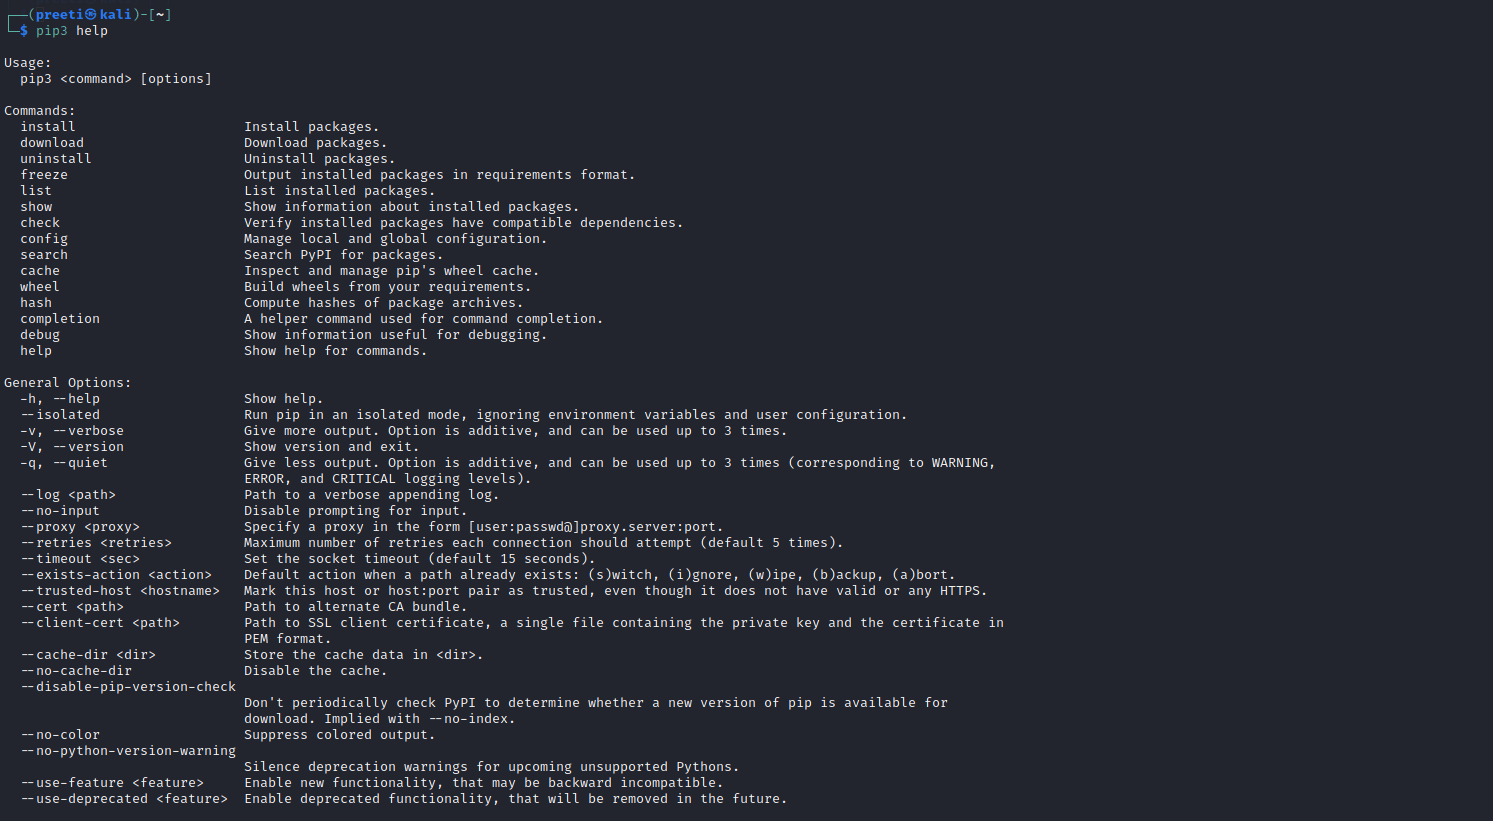Click the 'preeti㉿kali' prompt username

[x=84, y=15]
